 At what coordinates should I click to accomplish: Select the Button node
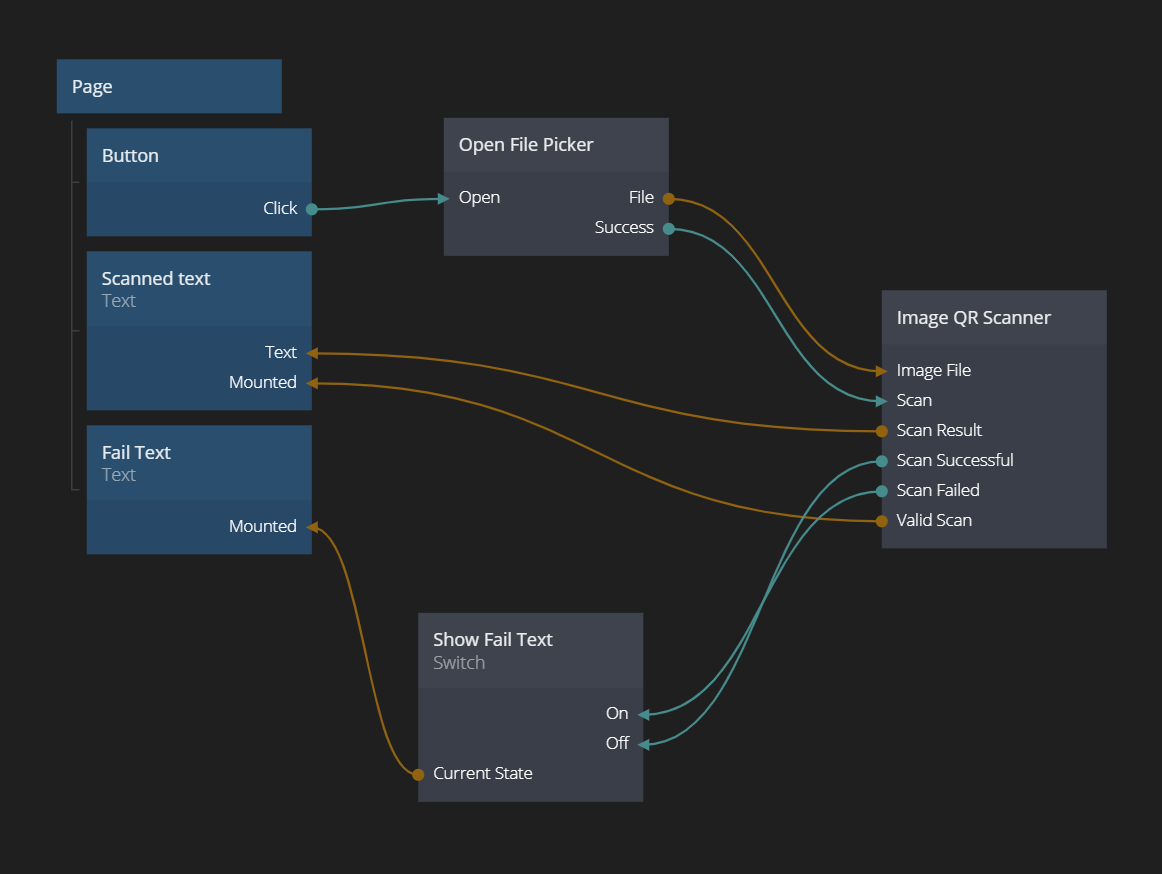click(x=198, y=156)
